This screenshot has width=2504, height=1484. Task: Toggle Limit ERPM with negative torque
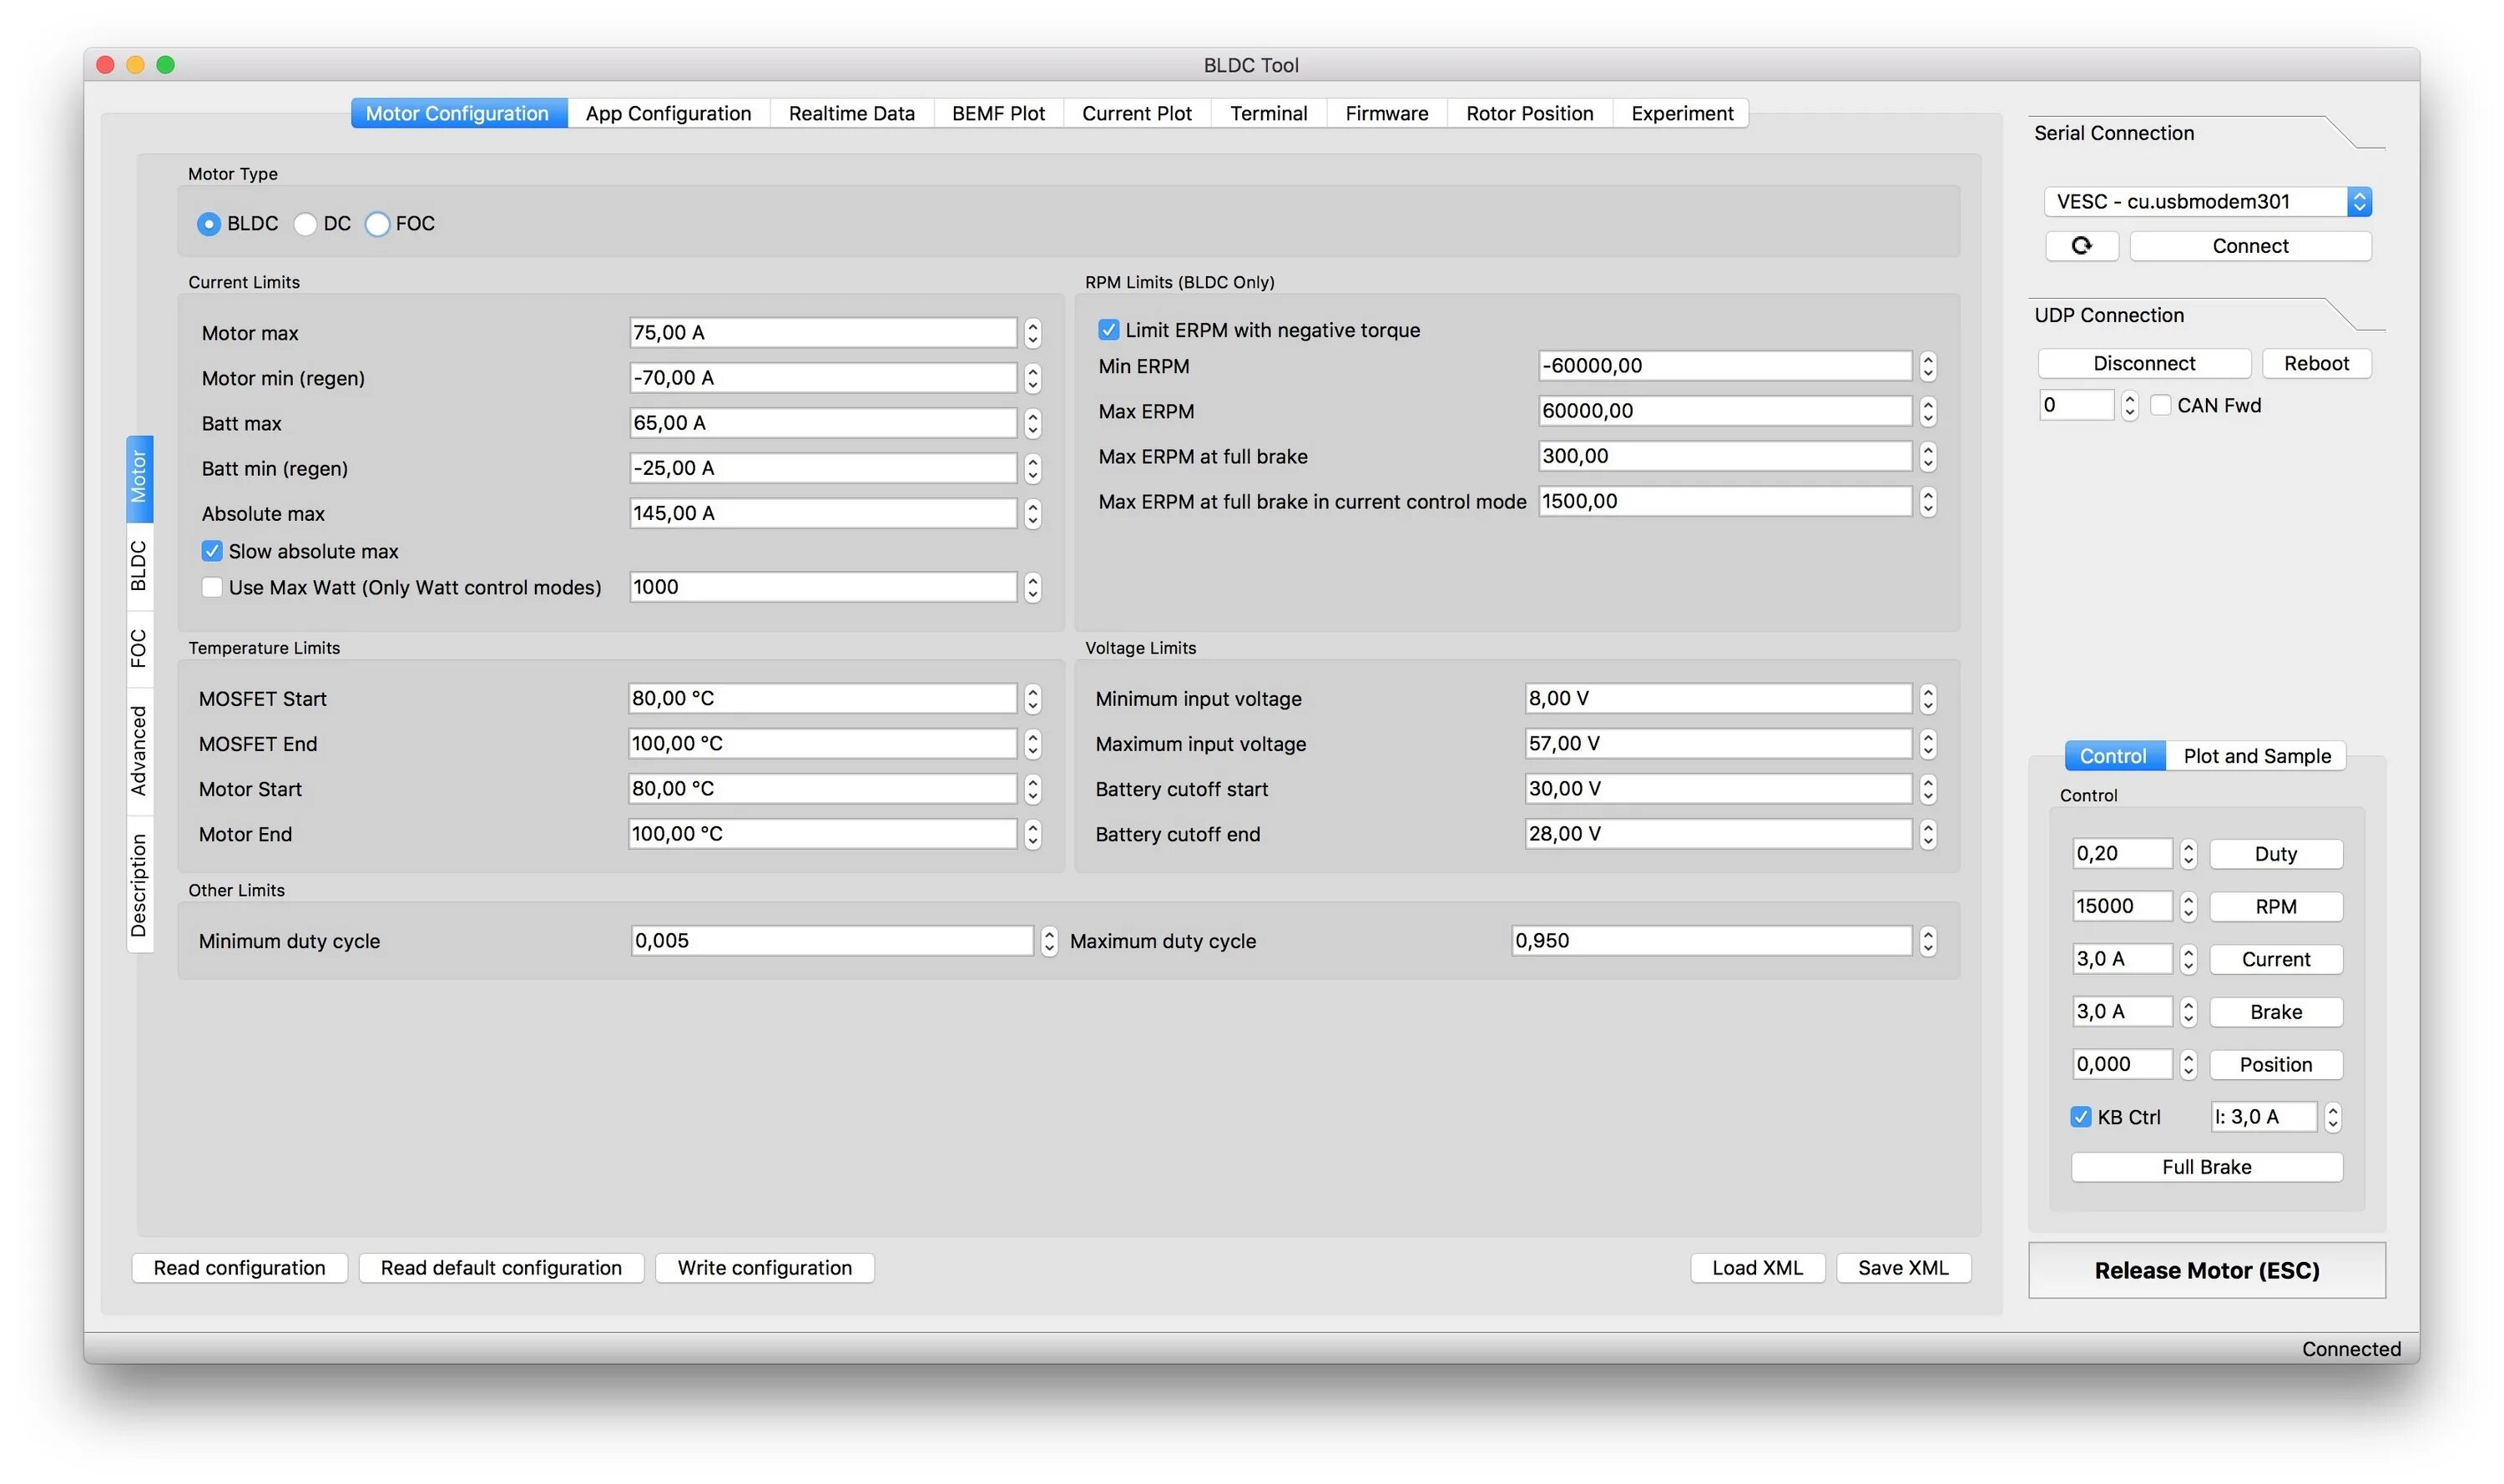(x=1108, y=330)
